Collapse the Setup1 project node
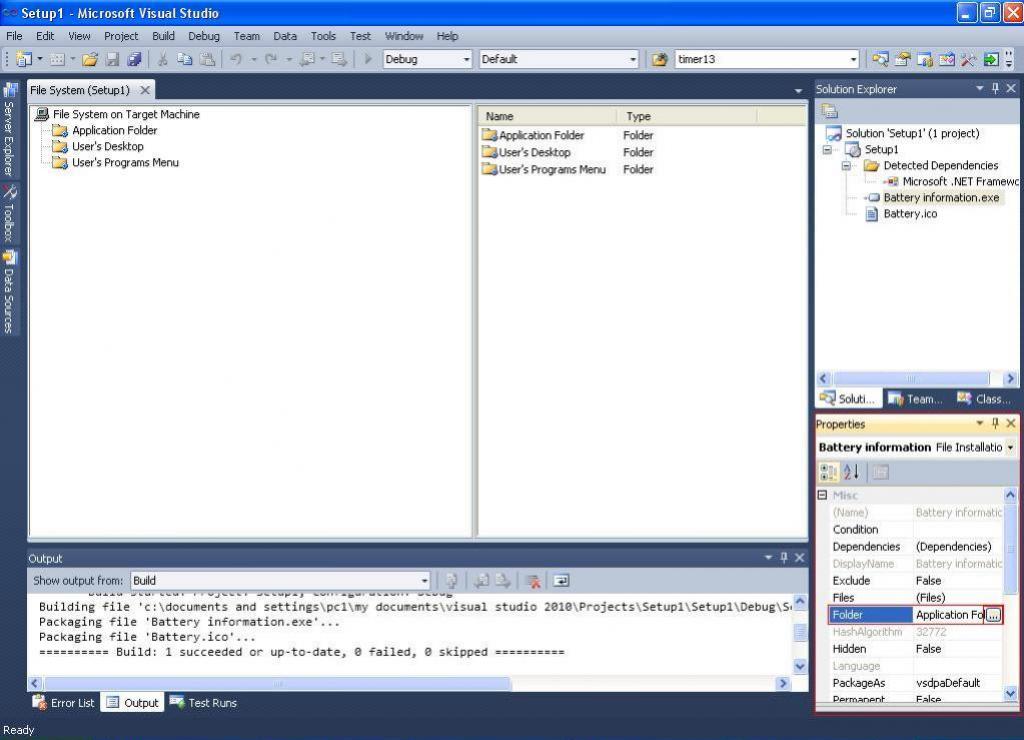 827,150
